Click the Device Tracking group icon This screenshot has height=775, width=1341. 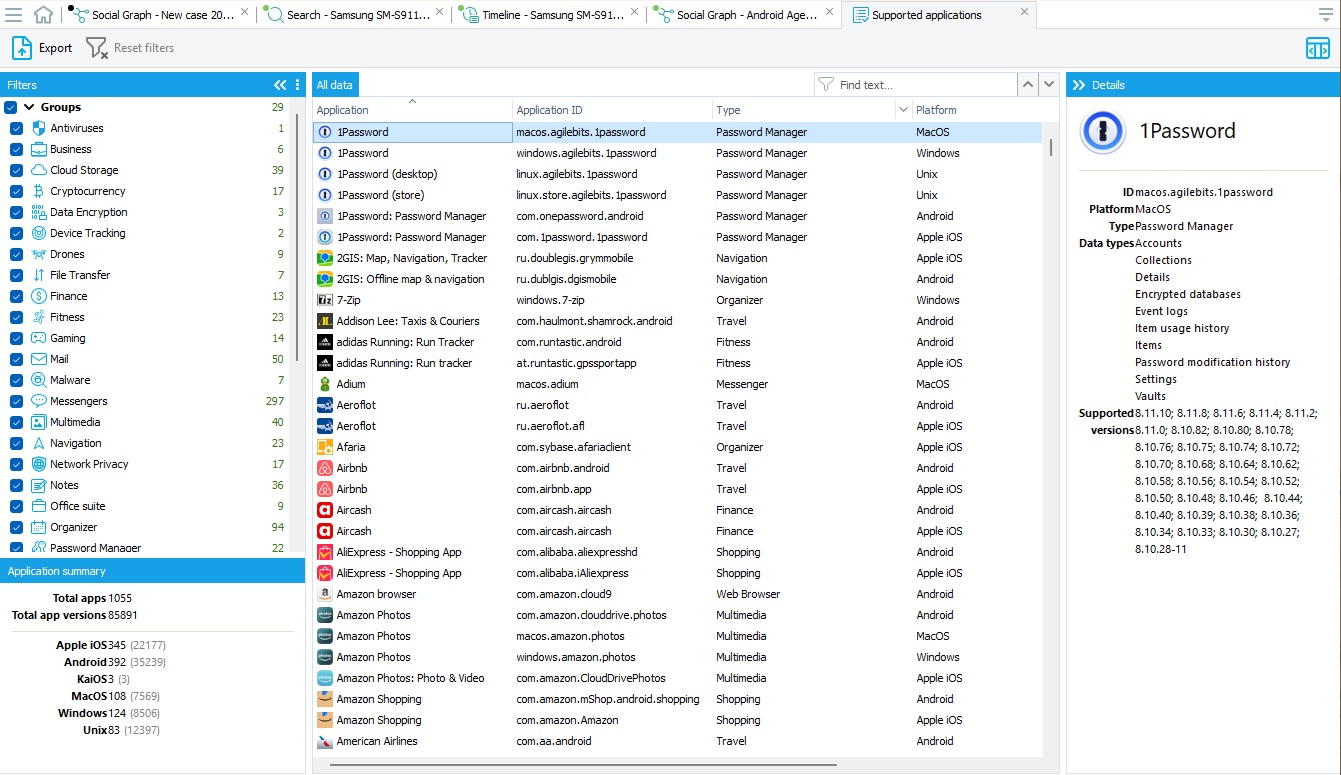coord(39,233)
